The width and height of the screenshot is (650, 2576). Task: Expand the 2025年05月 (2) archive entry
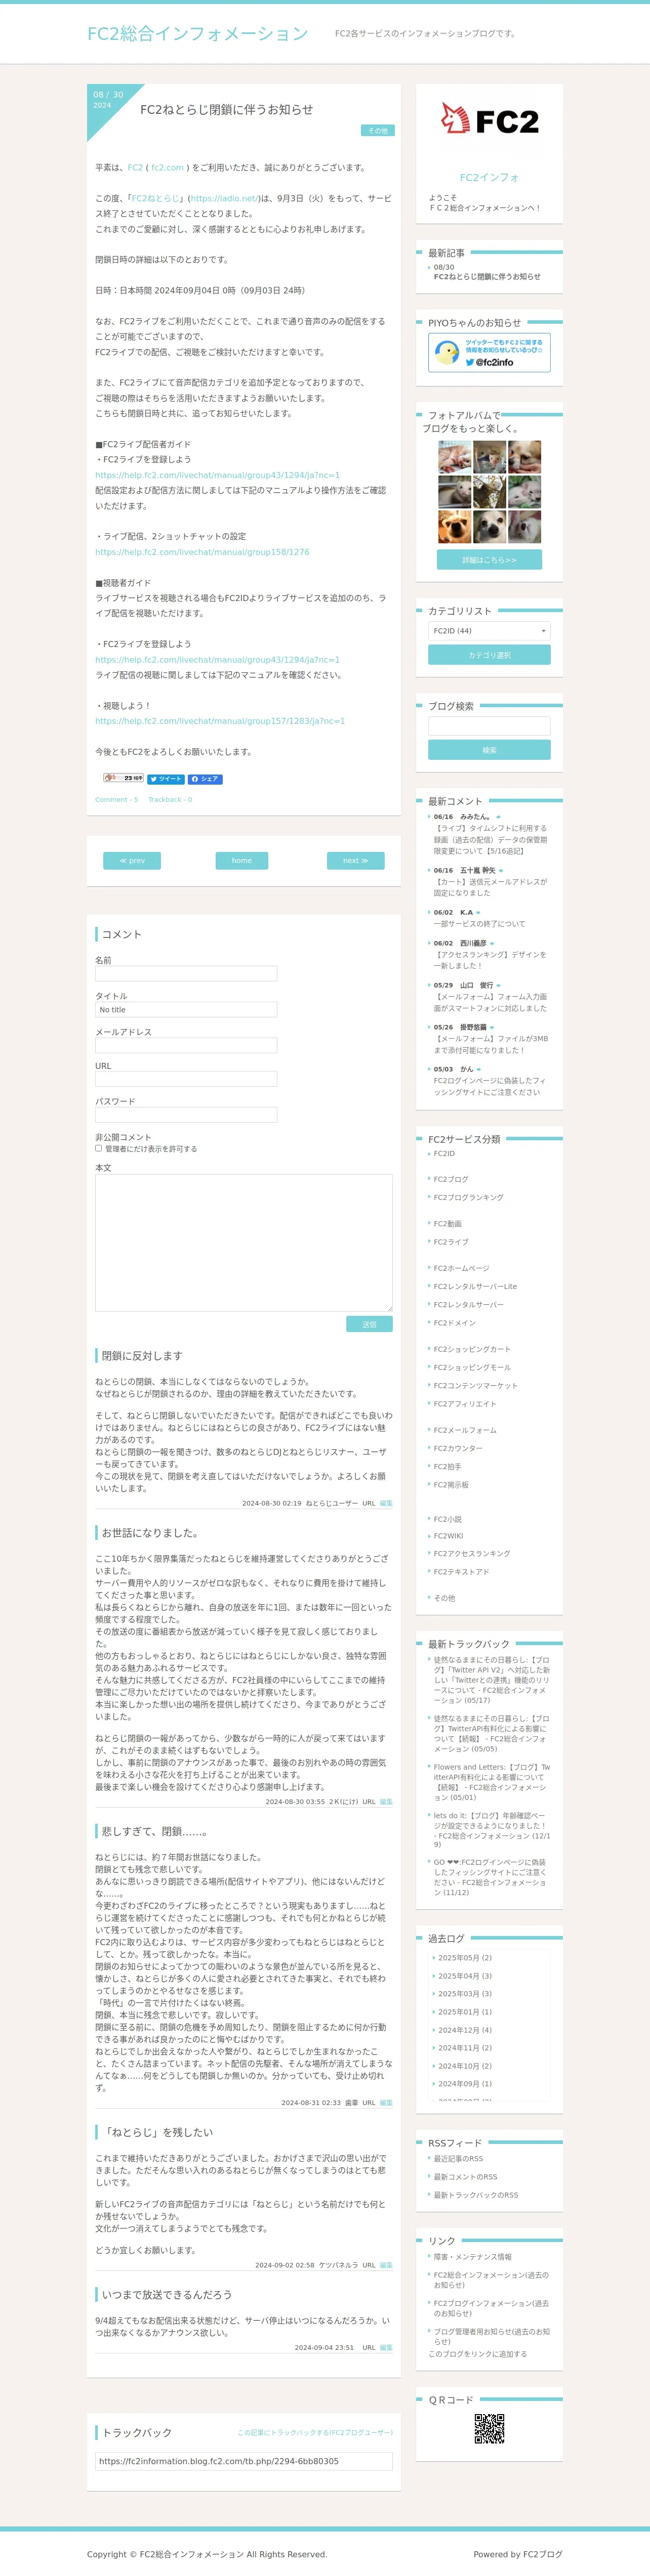[465, 1958]
